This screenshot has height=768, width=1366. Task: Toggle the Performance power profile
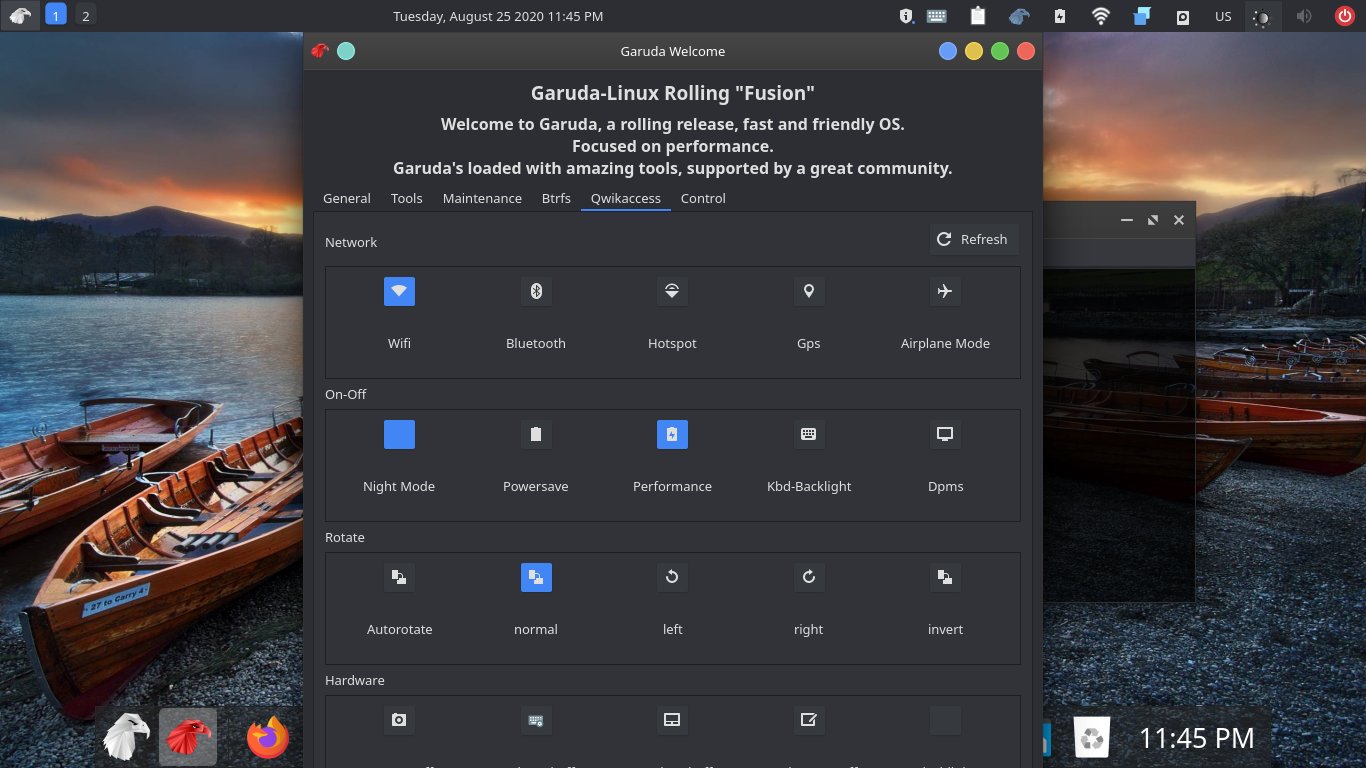(x=672, y=434)
